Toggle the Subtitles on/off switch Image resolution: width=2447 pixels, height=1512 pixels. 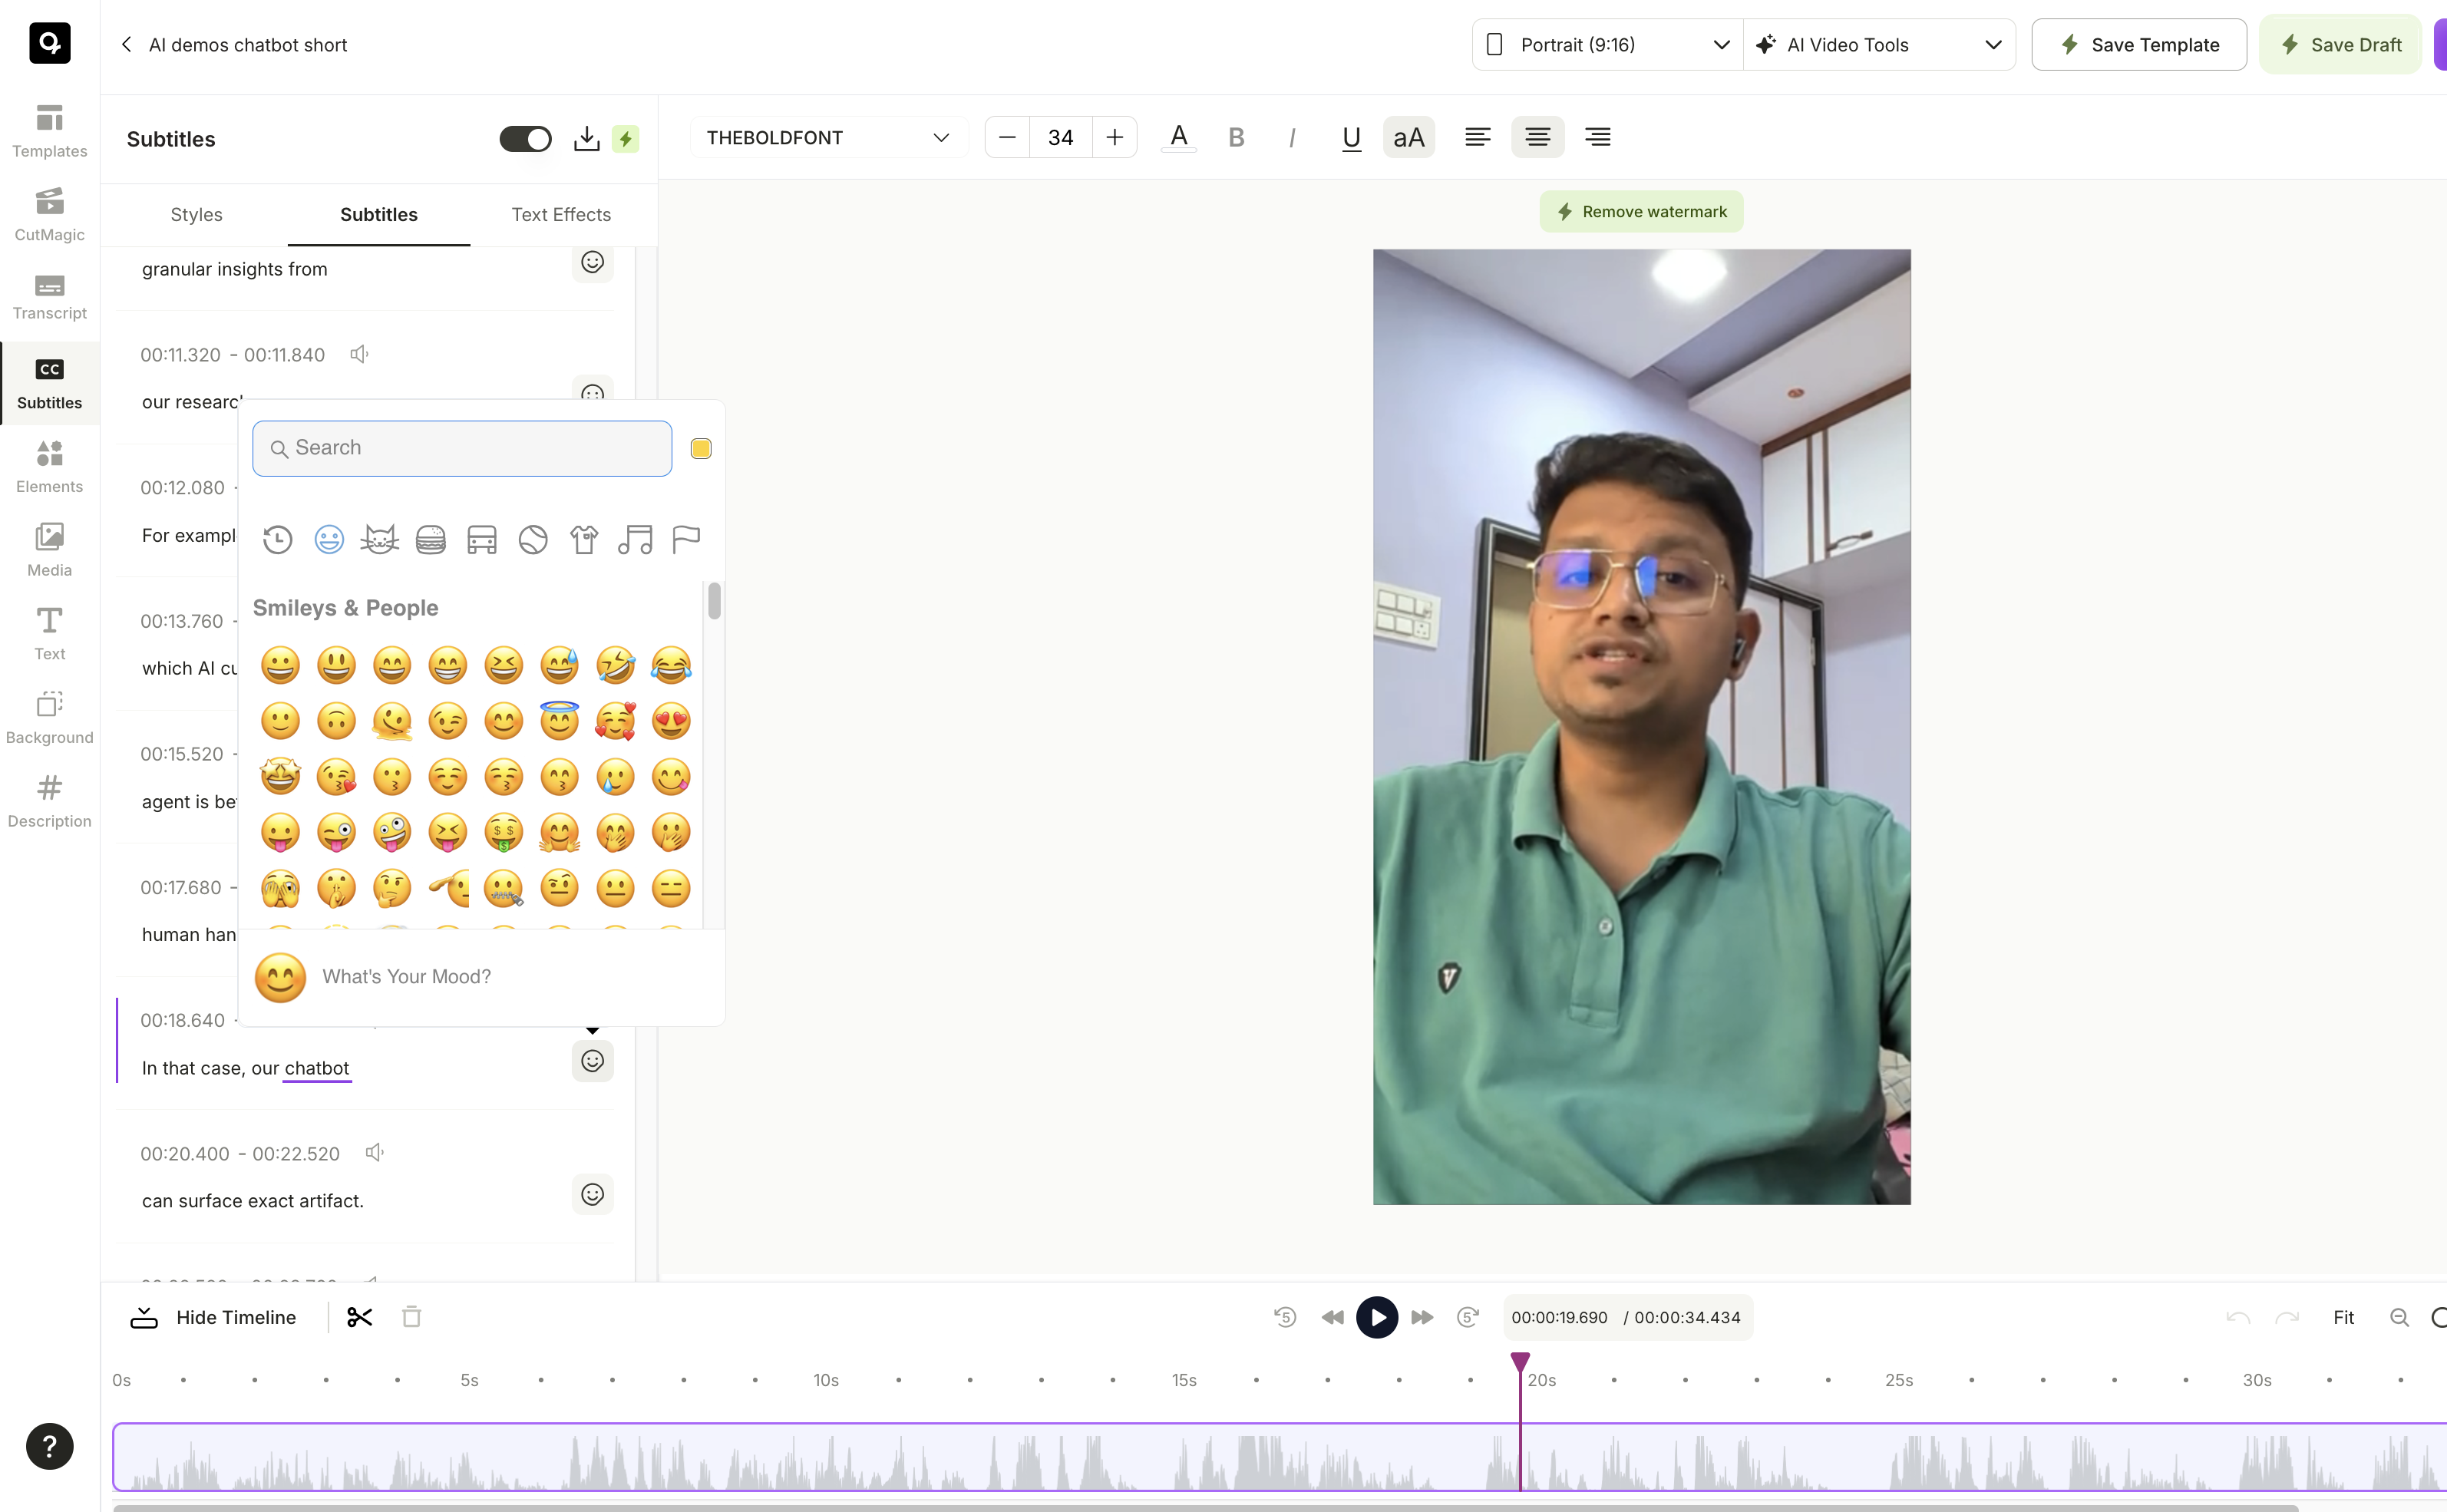(x=525, y=139)
